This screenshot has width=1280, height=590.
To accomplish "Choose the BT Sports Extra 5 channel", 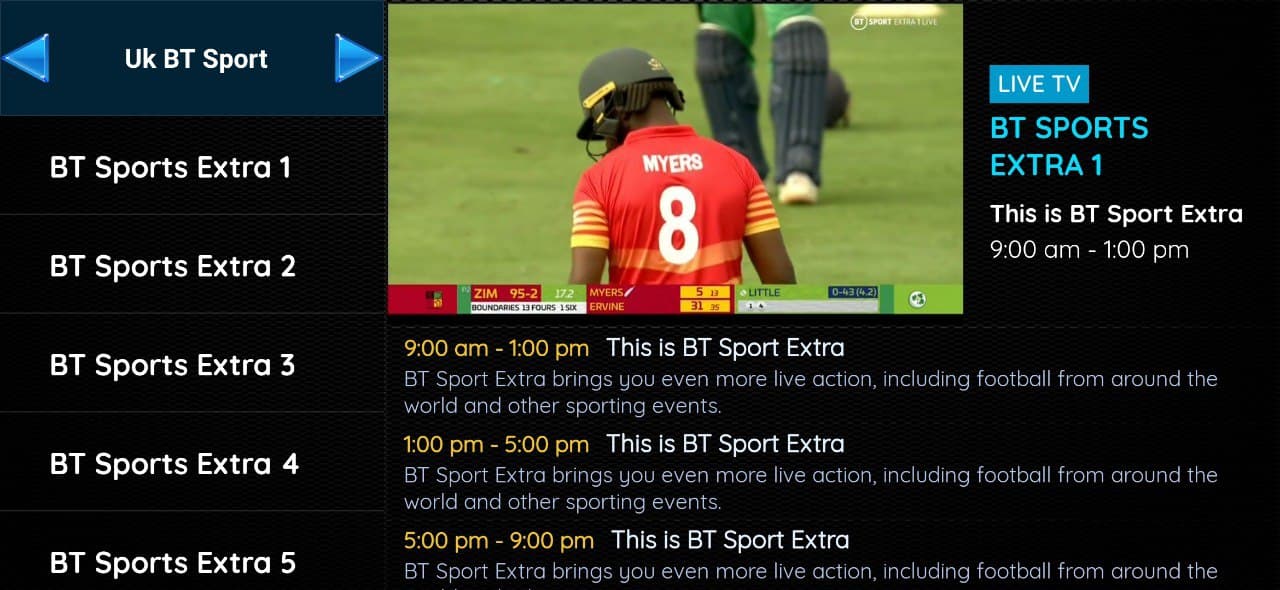I will 192,552.
